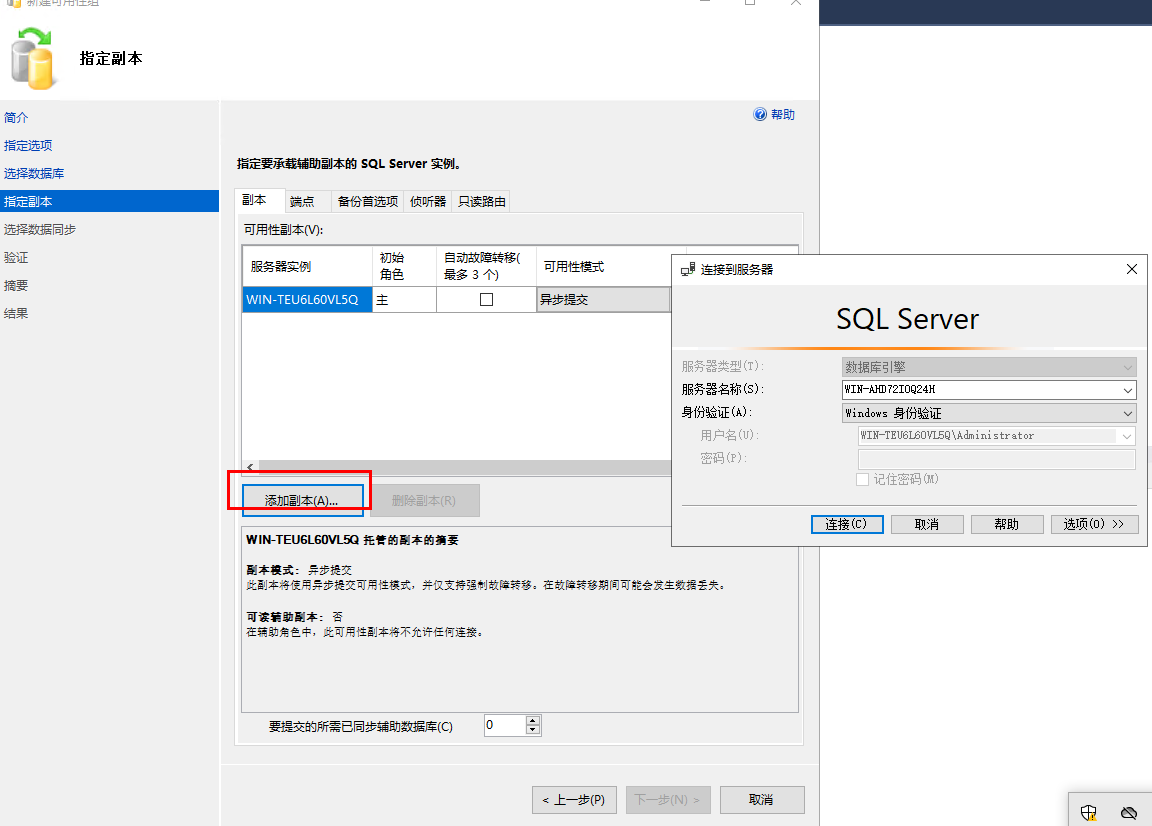
Task: Close the Connect to Server dialog
Action: click(x=1131, y=269)
